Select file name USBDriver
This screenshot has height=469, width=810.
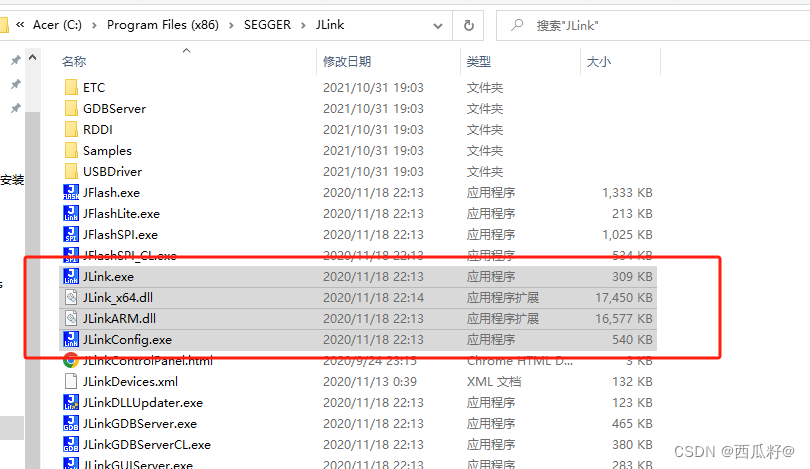[x=112, y=171]
